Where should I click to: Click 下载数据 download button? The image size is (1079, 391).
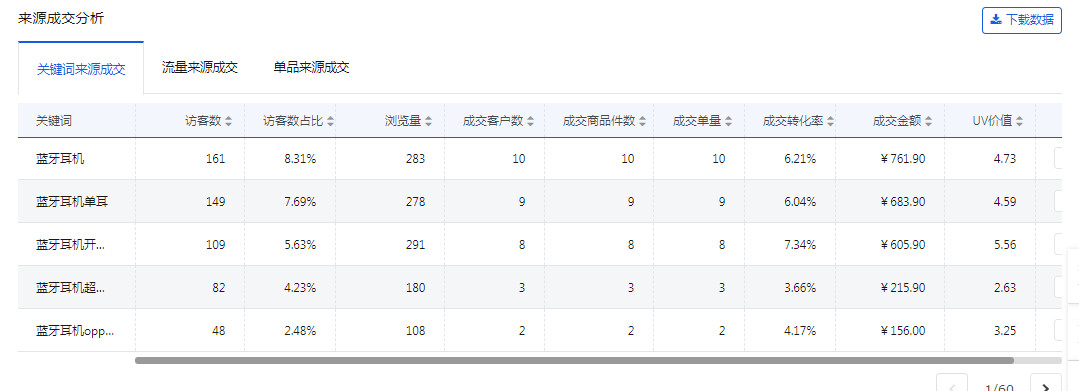coord(1021,20)
